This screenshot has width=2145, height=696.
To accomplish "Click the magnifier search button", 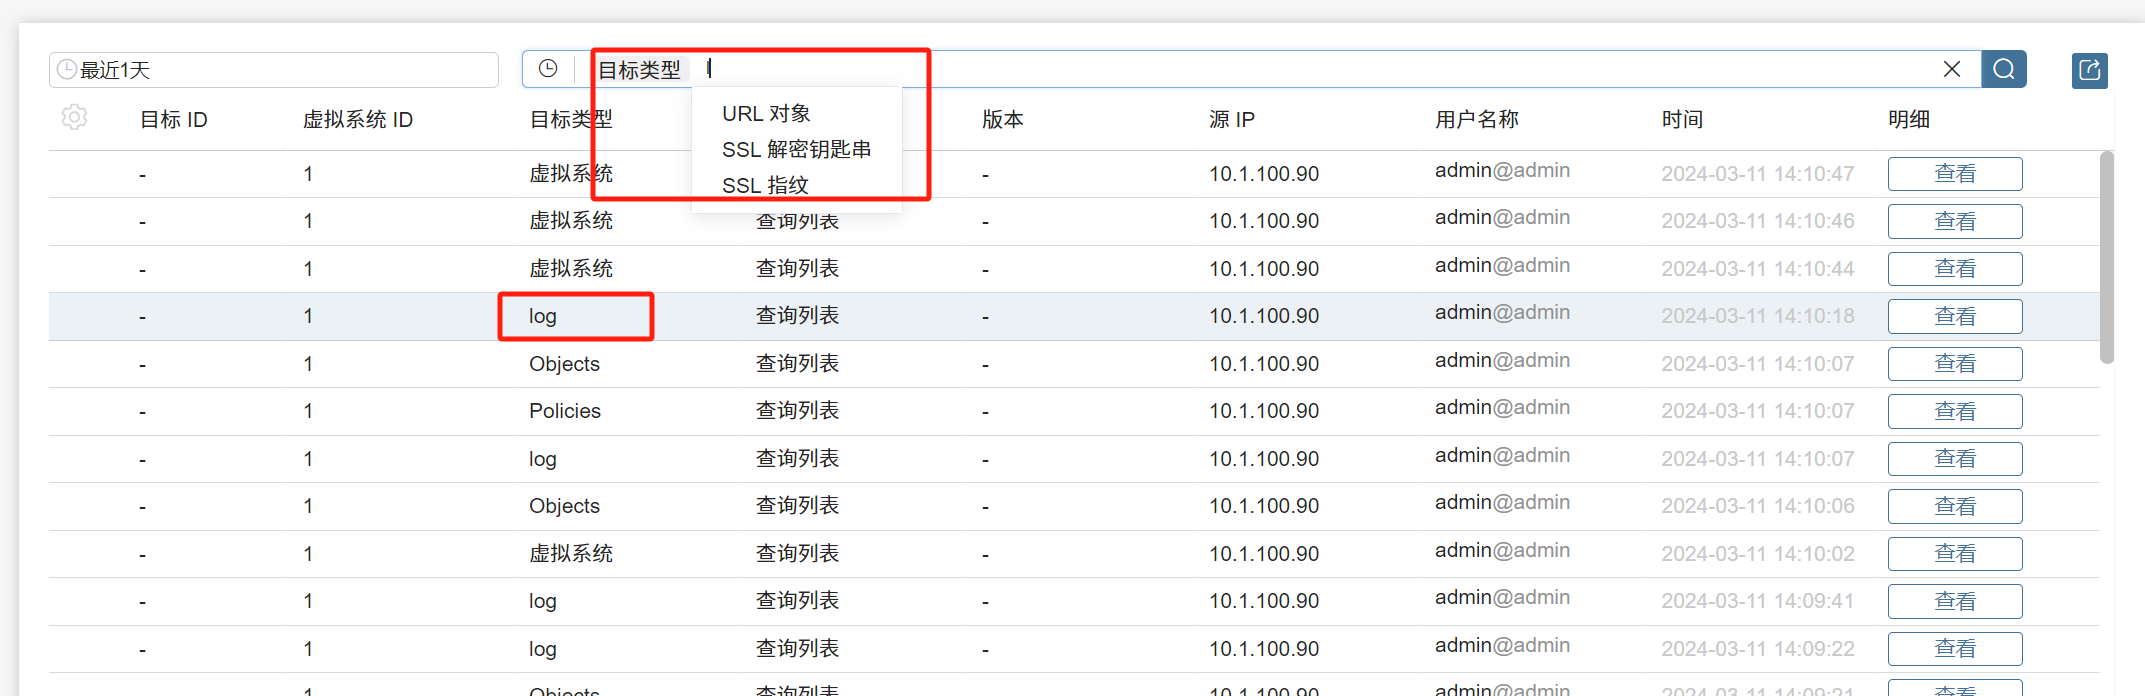I will (x=2003, y=69).
